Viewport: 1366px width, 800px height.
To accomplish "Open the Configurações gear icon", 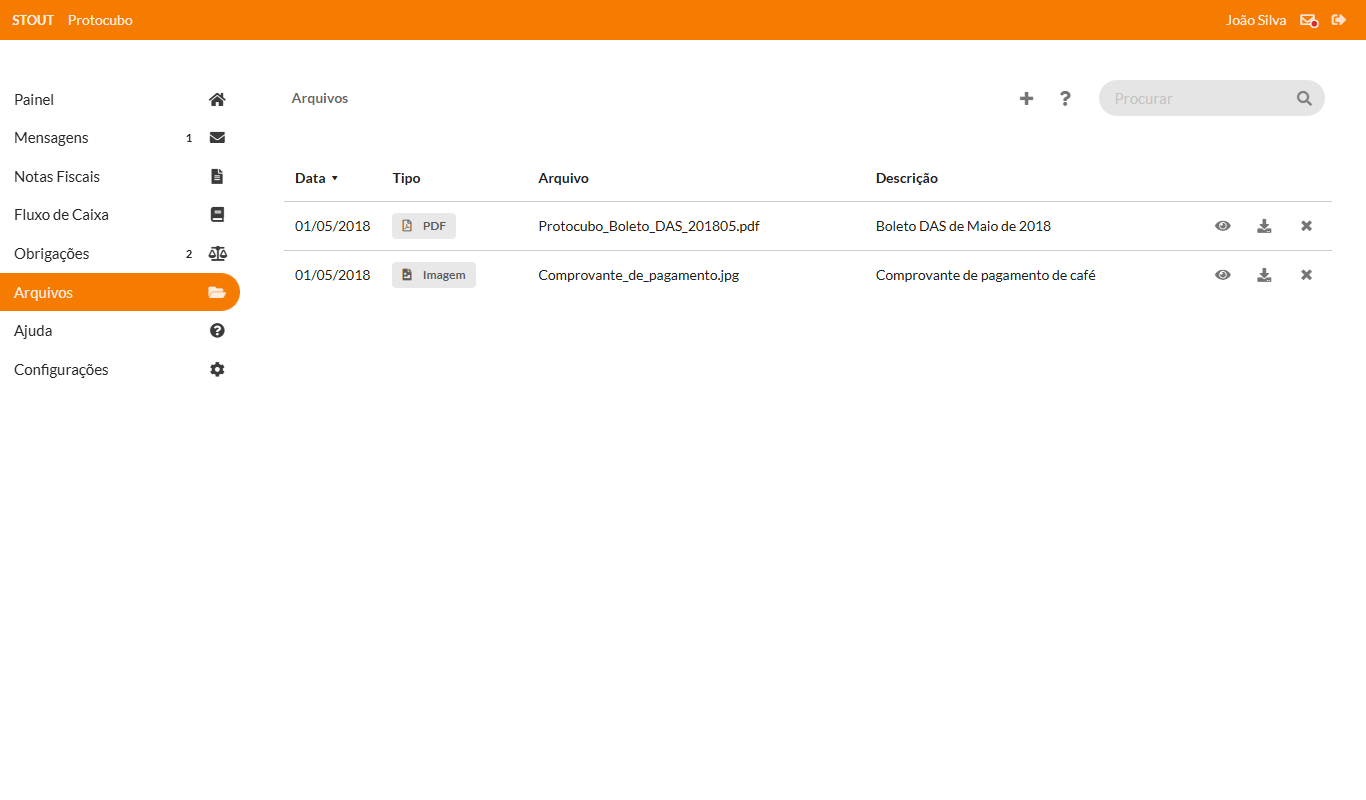I will click(x=217, y=369).
